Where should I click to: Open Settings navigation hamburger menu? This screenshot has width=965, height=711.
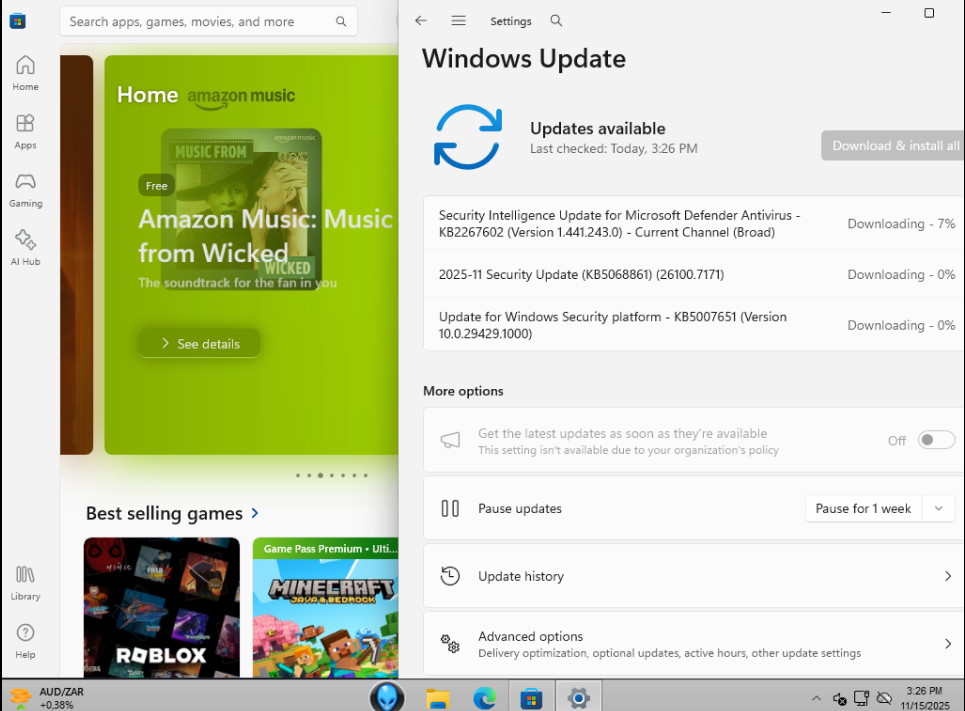tap(458, 20)
